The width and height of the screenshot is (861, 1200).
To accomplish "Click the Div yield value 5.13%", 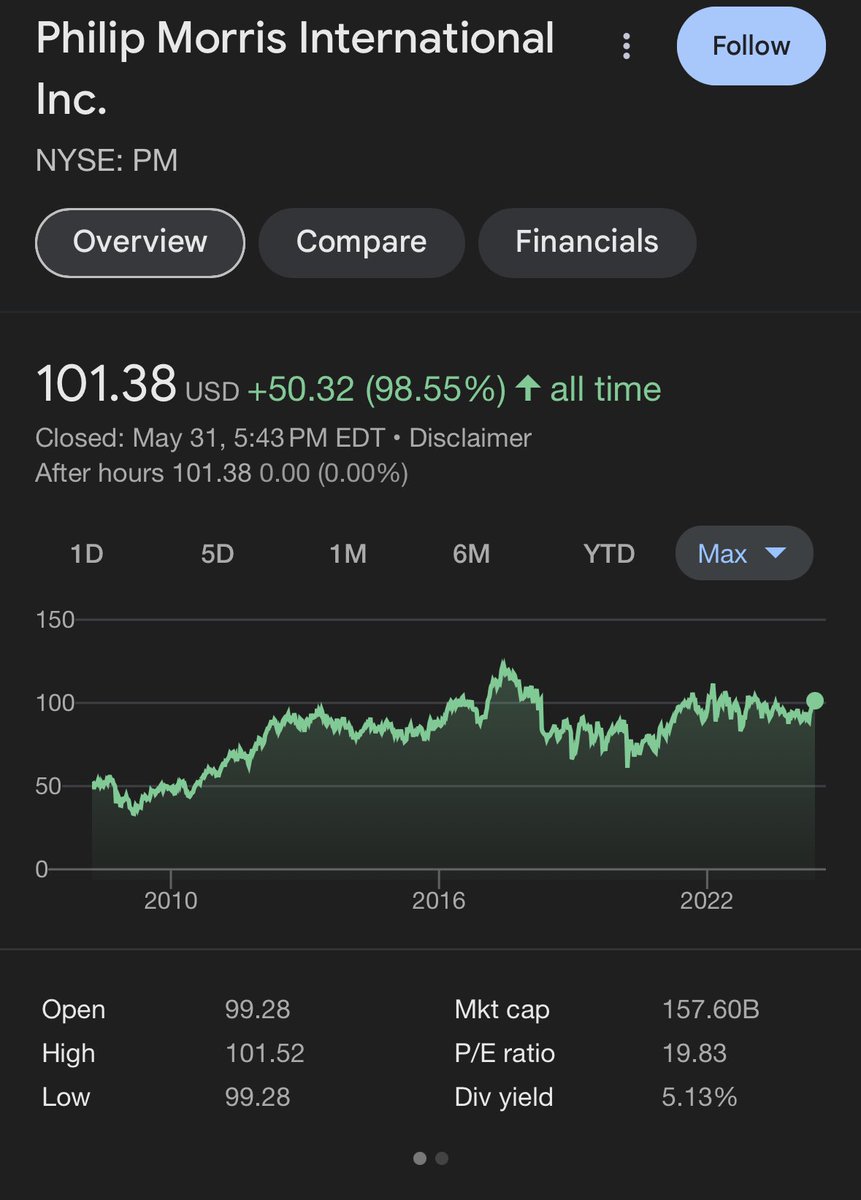I will (x=699, y=1097).
